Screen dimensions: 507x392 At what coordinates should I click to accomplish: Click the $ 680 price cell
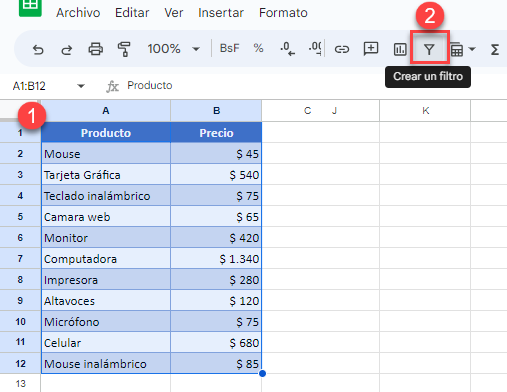pos(216,343)
